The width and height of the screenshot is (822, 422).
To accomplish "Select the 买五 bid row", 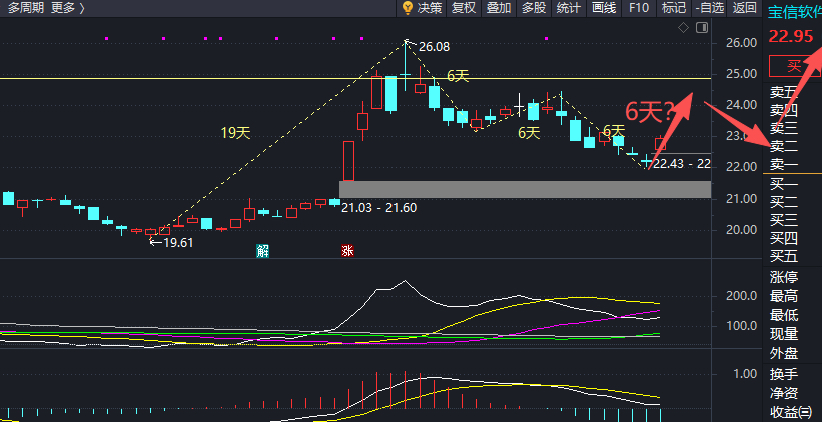I will click(784, 256).
